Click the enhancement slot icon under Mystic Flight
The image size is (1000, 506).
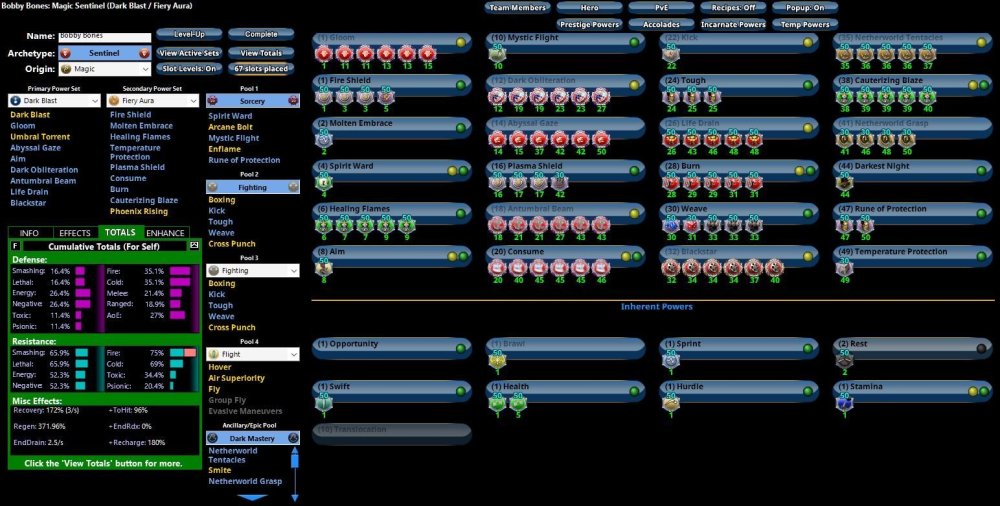point(497,54)
